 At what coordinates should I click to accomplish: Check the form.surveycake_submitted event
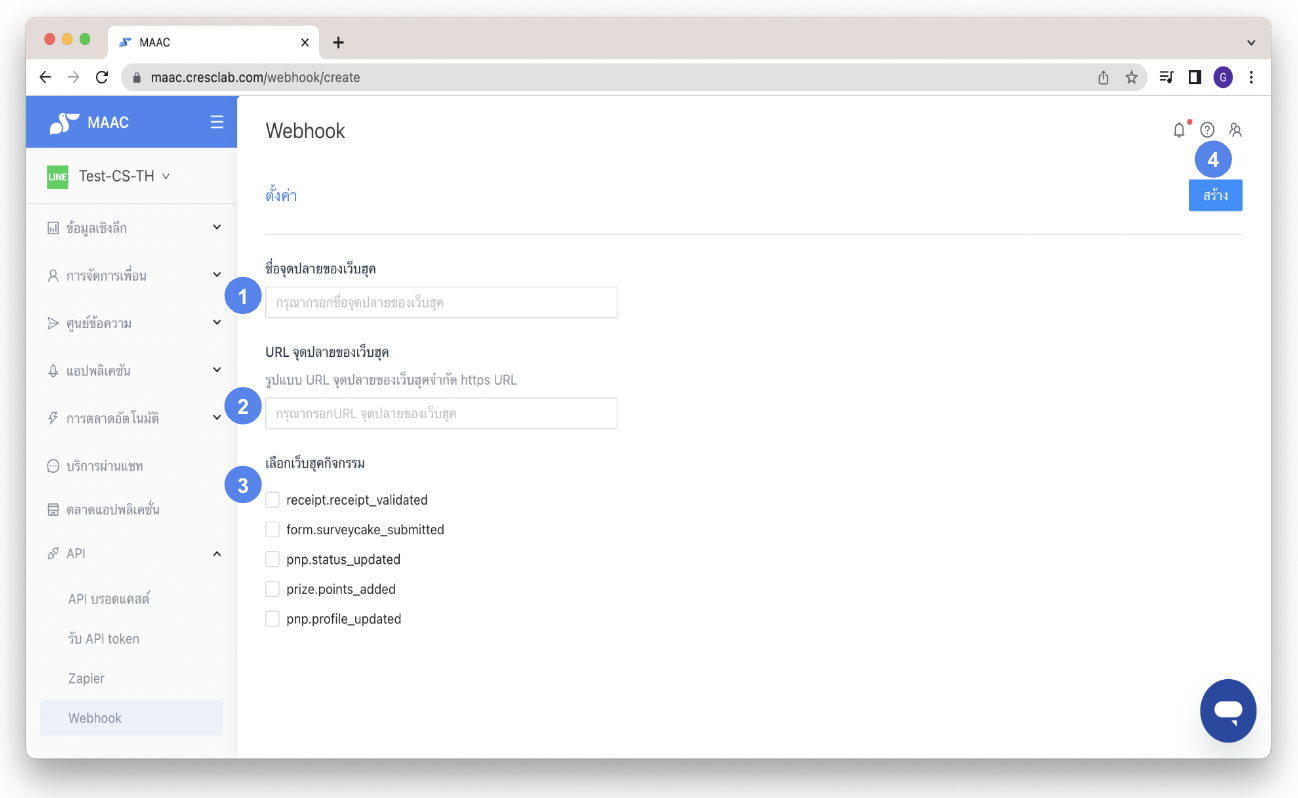272,529
